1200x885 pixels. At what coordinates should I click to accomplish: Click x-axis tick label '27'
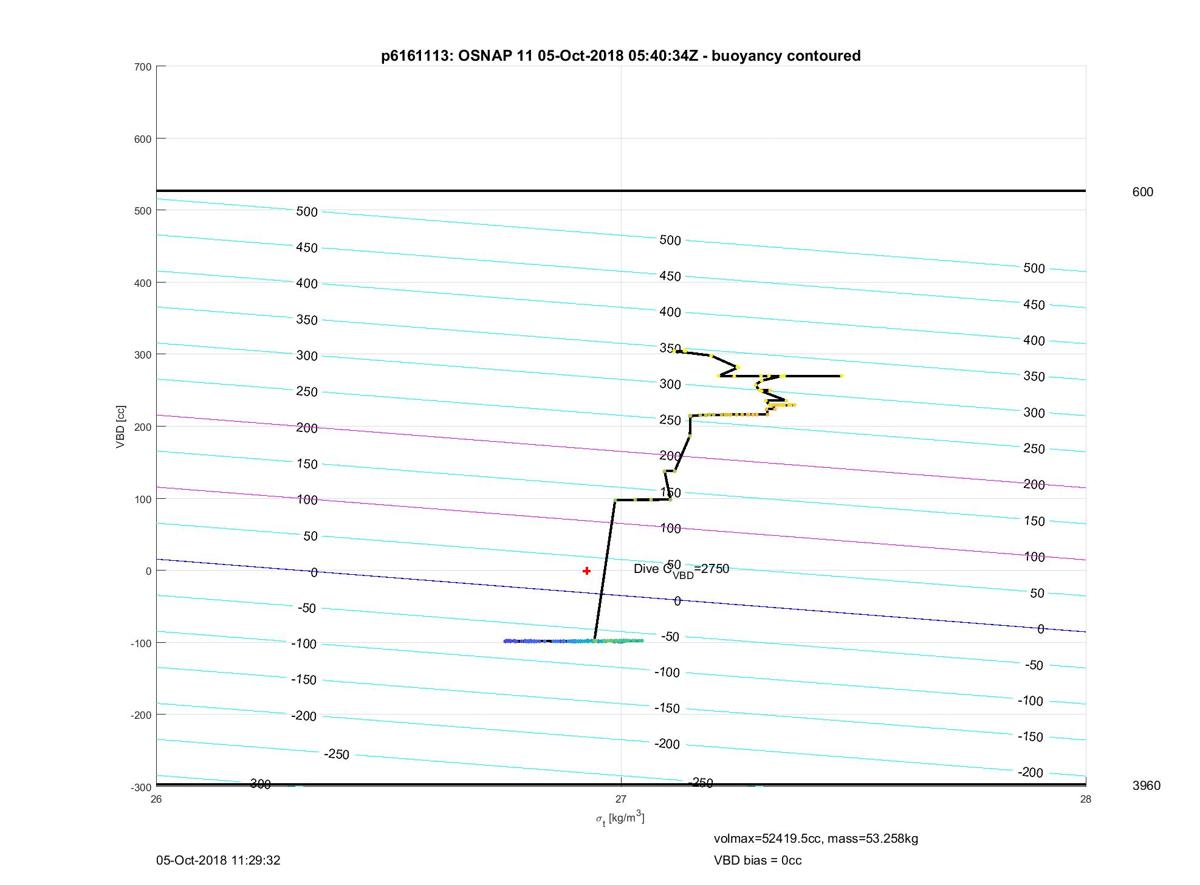[x=621, y=799]
